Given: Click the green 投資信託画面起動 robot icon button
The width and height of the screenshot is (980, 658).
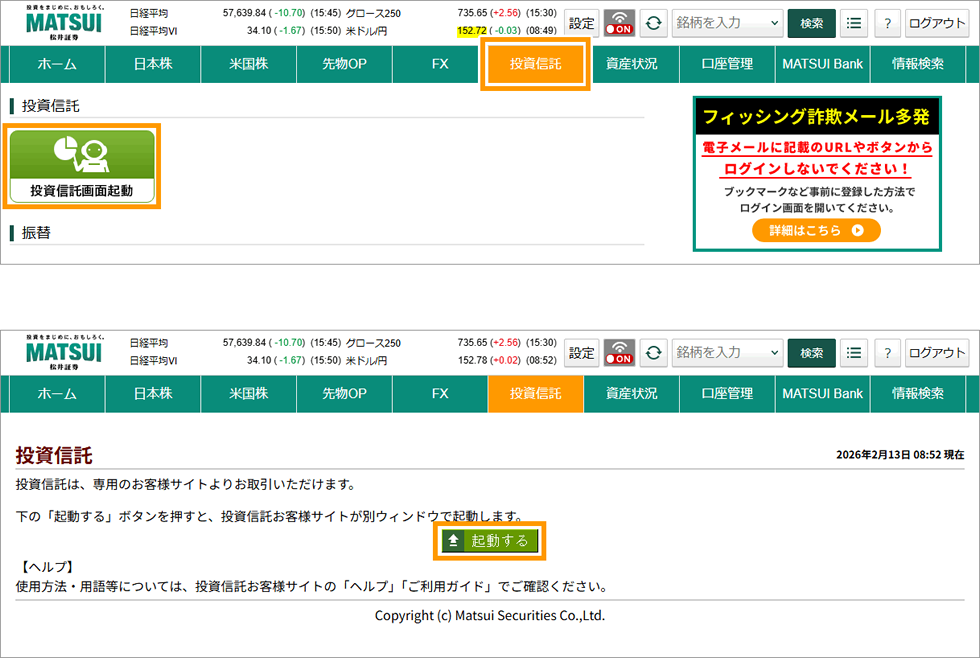Looking at the screenshot, I should tap(82, 166).
